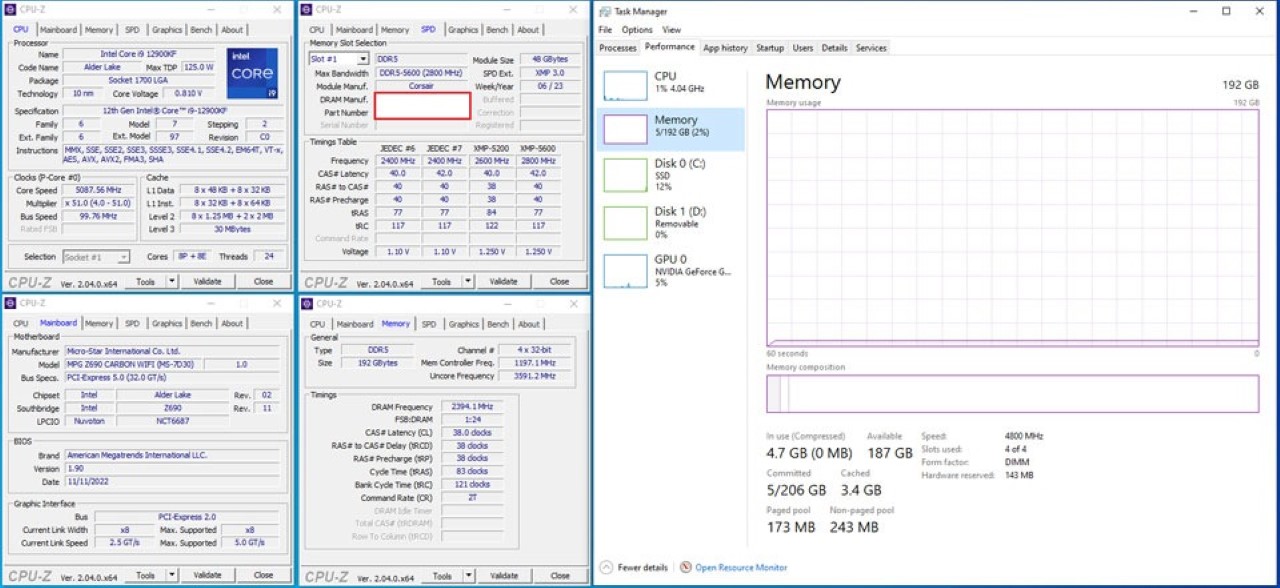Click the red-highlighted DRAM Manuf. field

pyautogui.click(x=422, y=103)
